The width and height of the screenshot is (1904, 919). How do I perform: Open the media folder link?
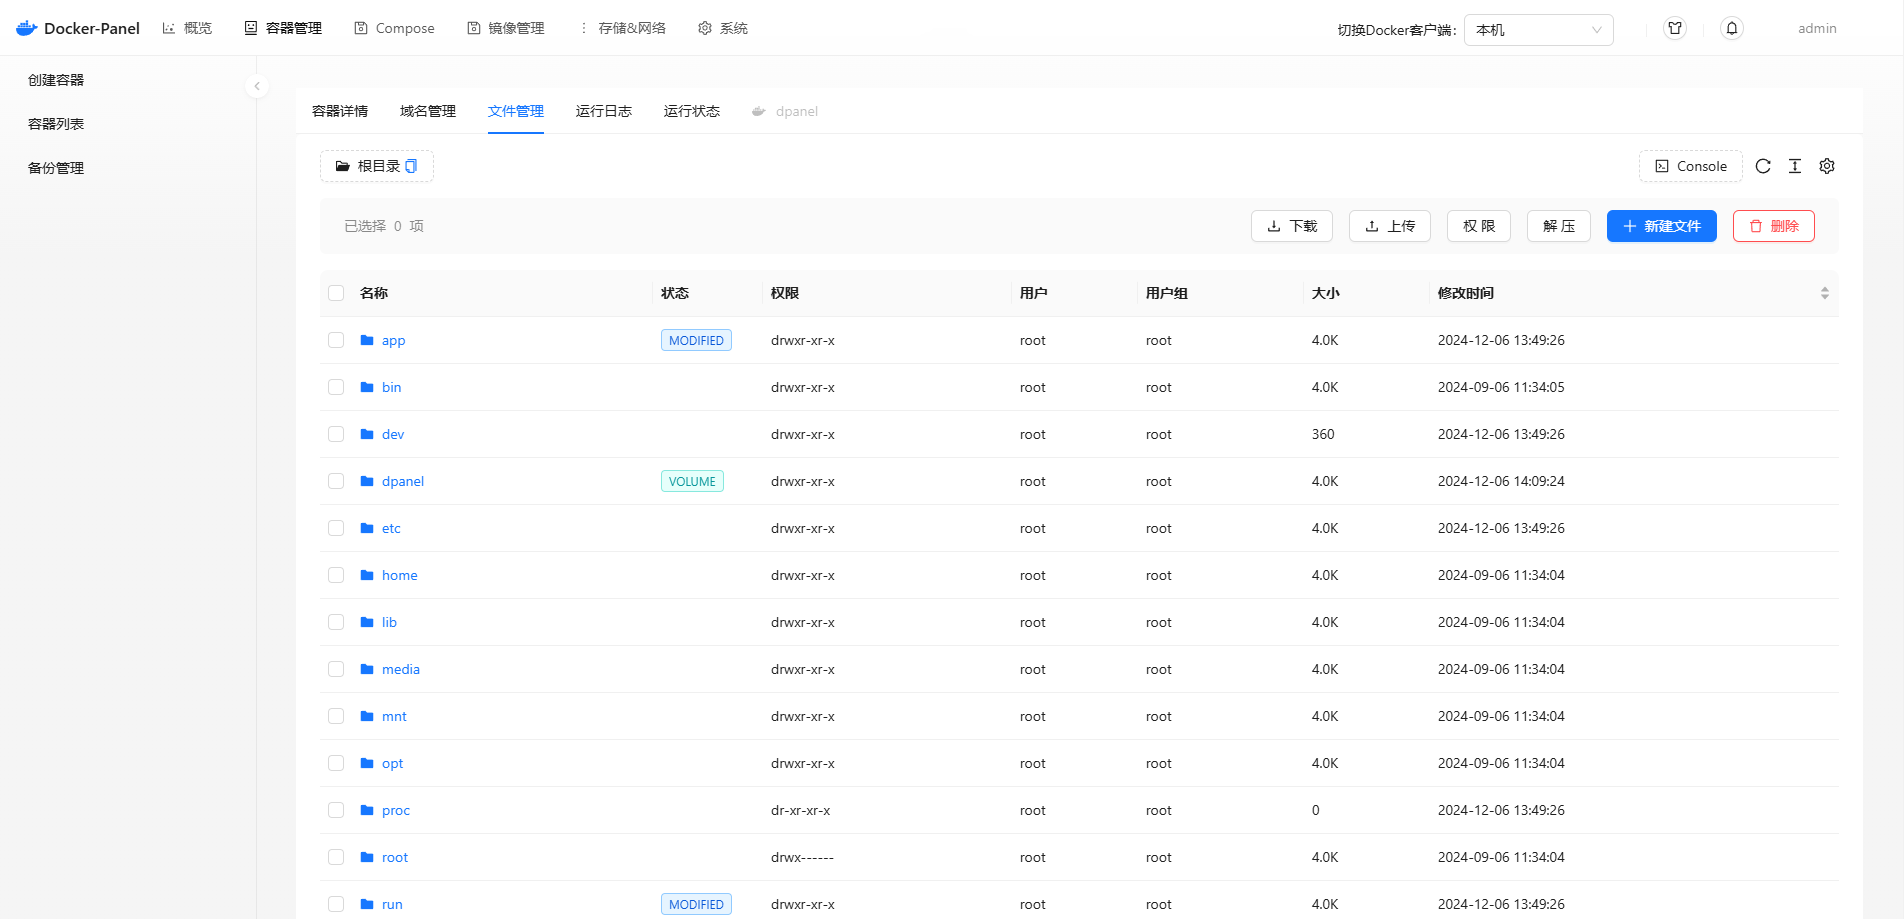[x=400, y=669]
